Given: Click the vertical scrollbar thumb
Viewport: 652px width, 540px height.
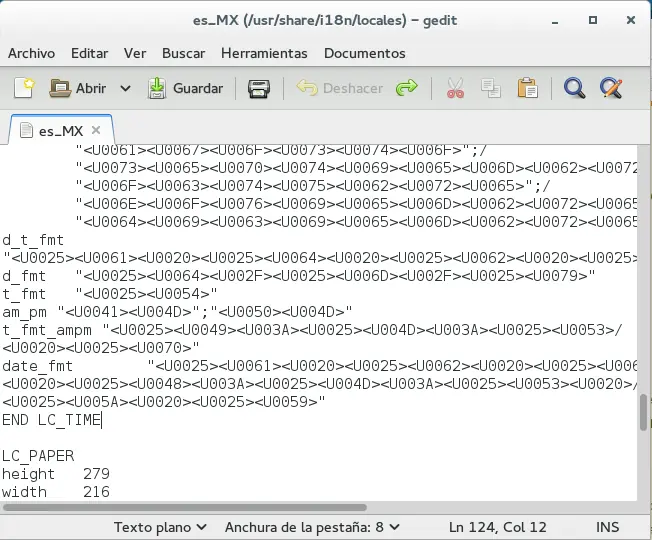Looking at the screenshot, I should [x=643, y=412].
